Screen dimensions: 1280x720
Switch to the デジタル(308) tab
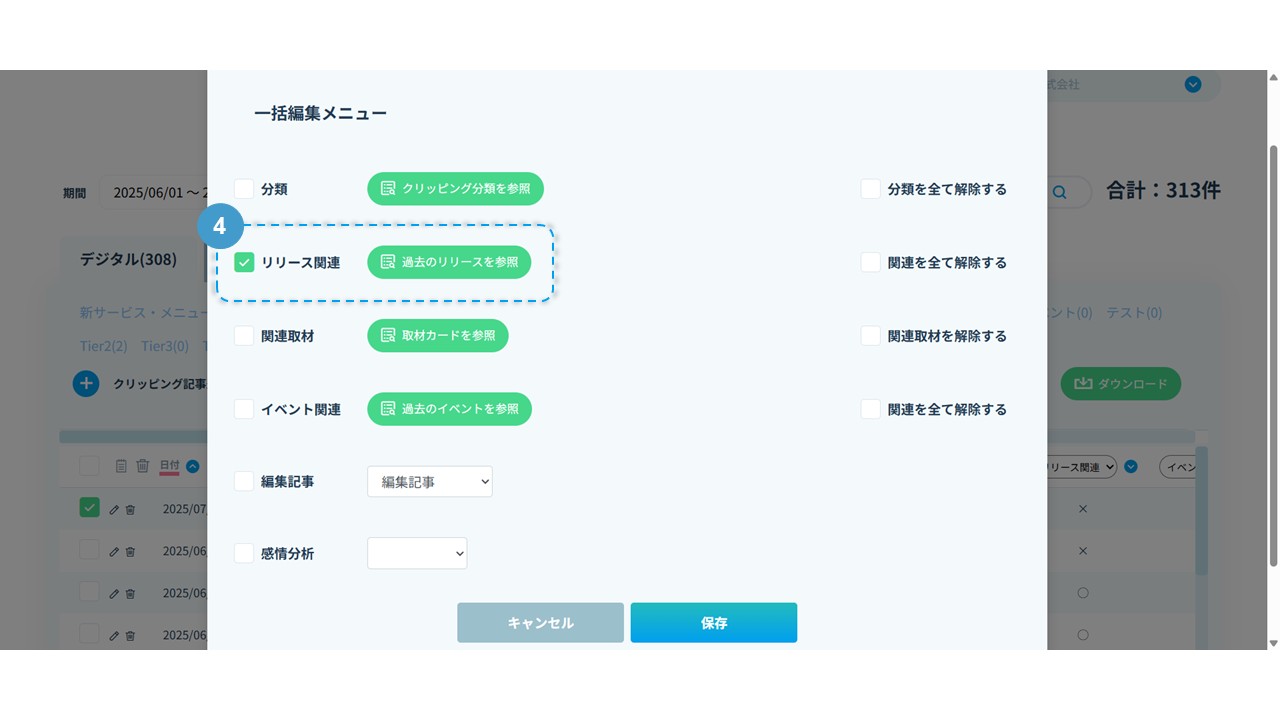[128, 259]
